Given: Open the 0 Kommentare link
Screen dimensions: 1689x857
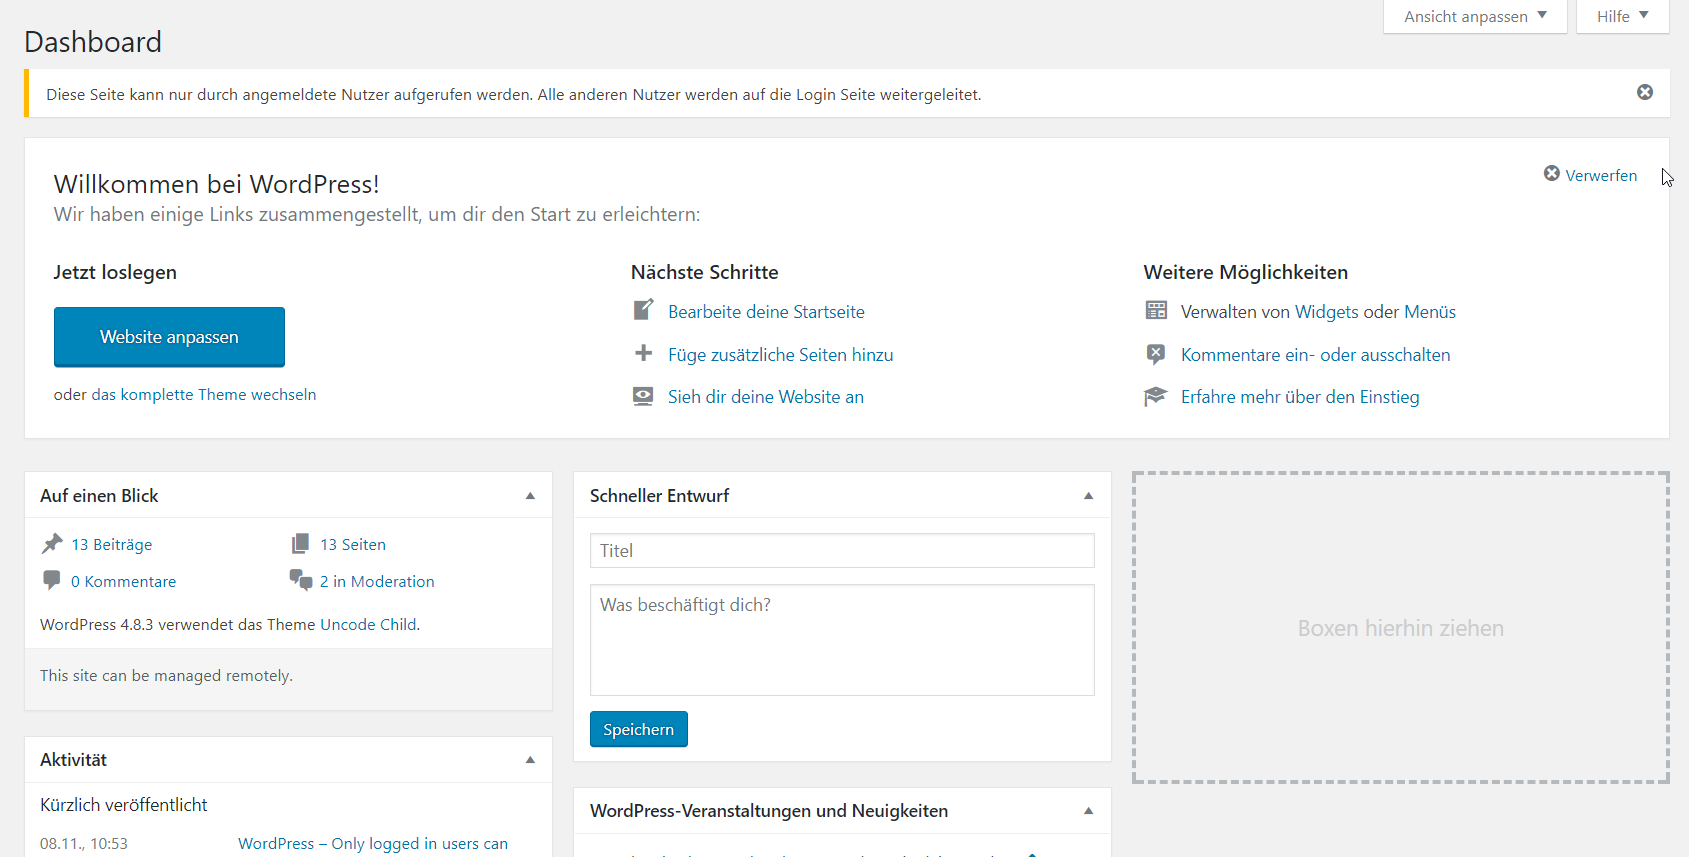Looking at the screenshot, I should click(x=123, y=582).
